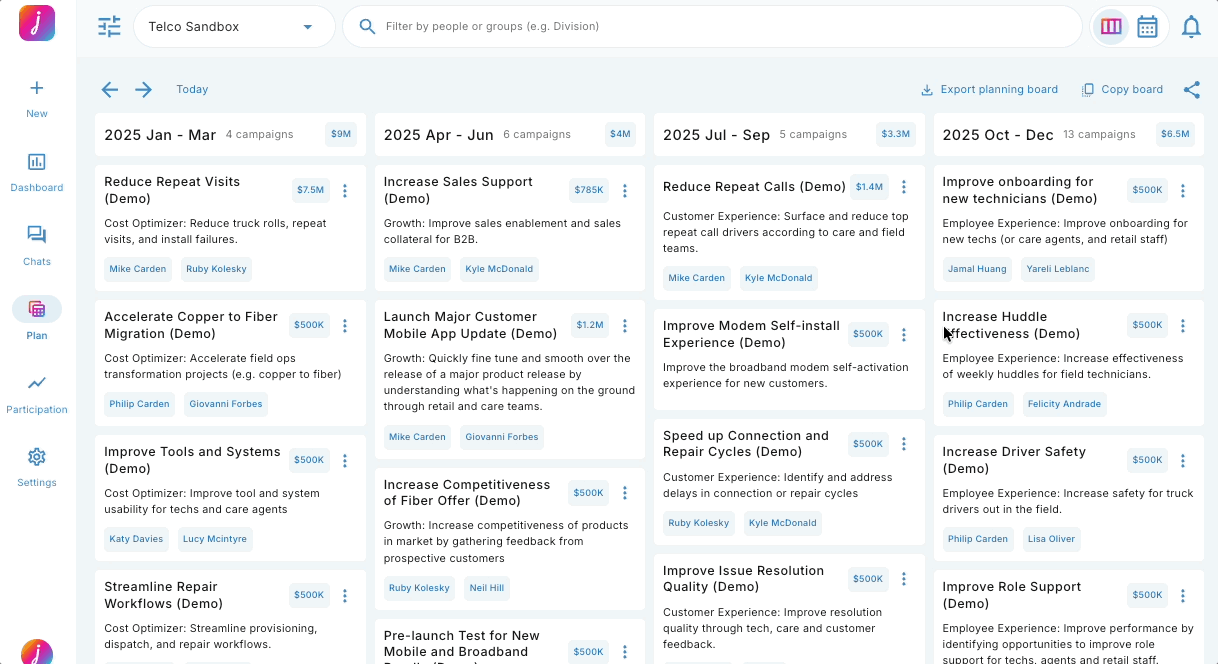Click the New plus icon in sidebar
Image resolution: width=1218 pixels, height=664 pixels.
37,89
